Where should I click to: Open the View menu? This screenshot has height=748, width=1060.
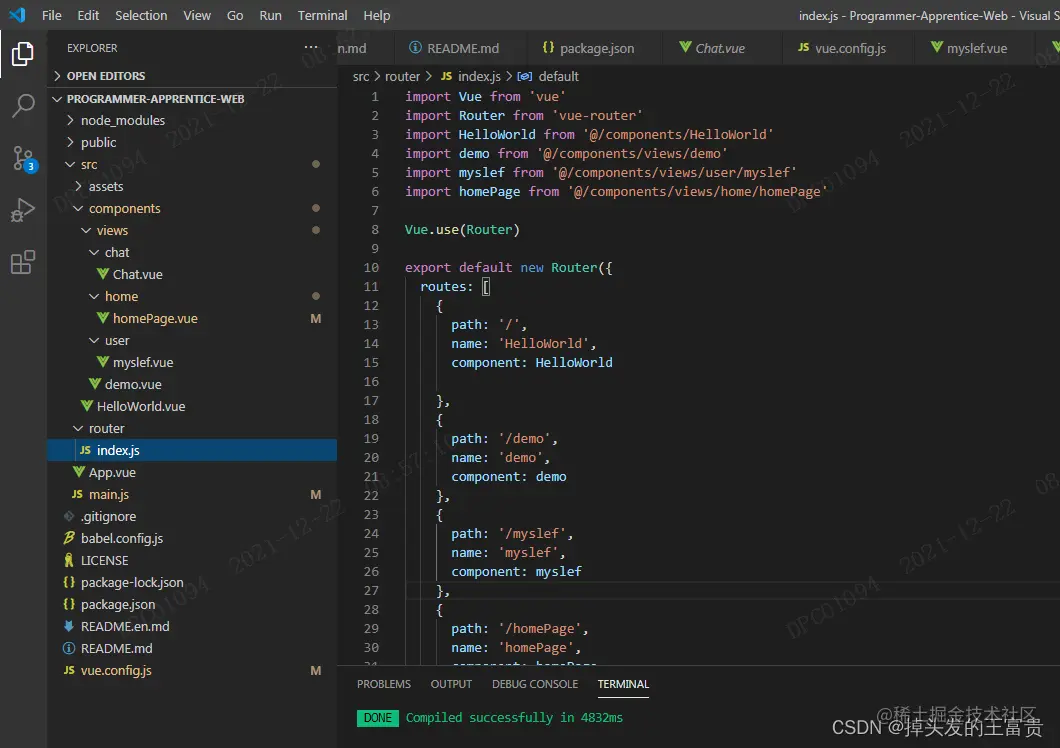pos(197,15)
